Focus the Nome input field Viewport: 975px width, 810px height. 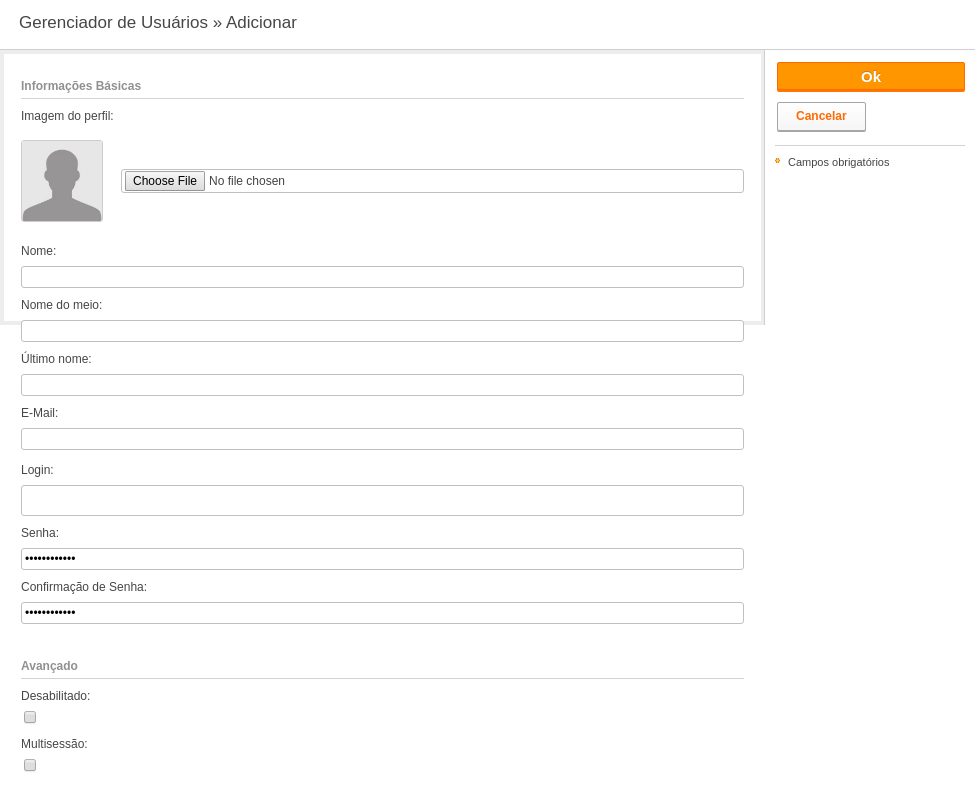pyautogui.click(x=382, y=277)
